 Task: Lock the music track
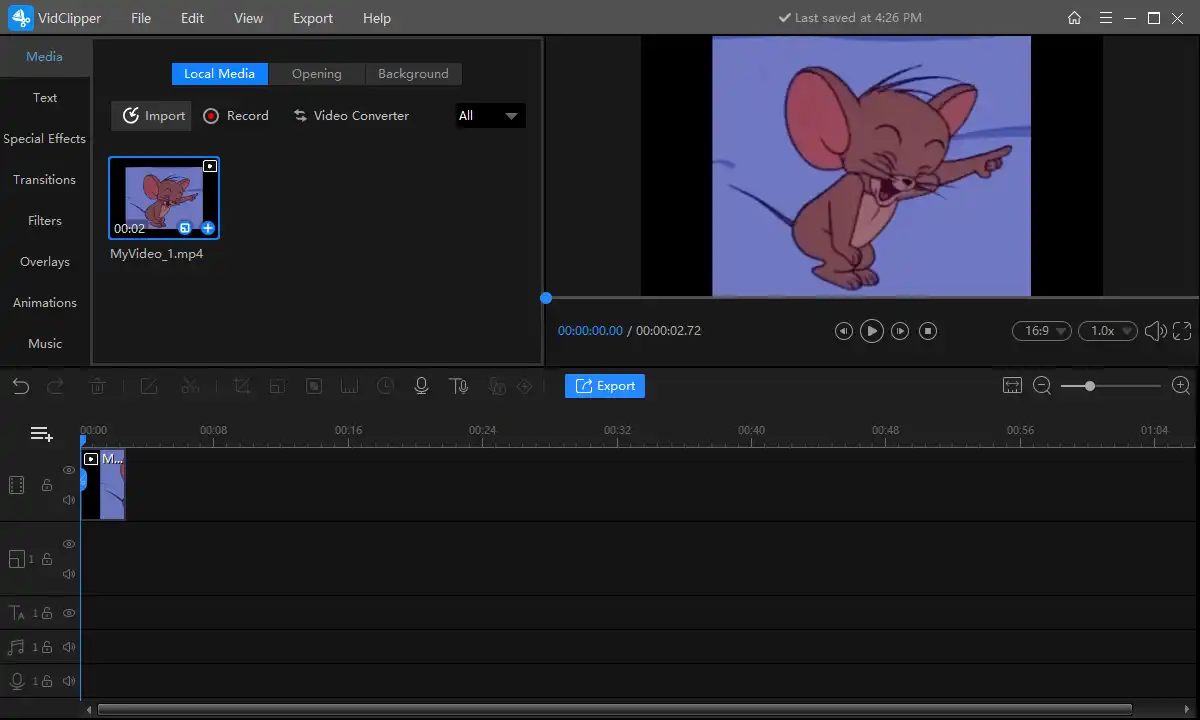tap(46, 647)
